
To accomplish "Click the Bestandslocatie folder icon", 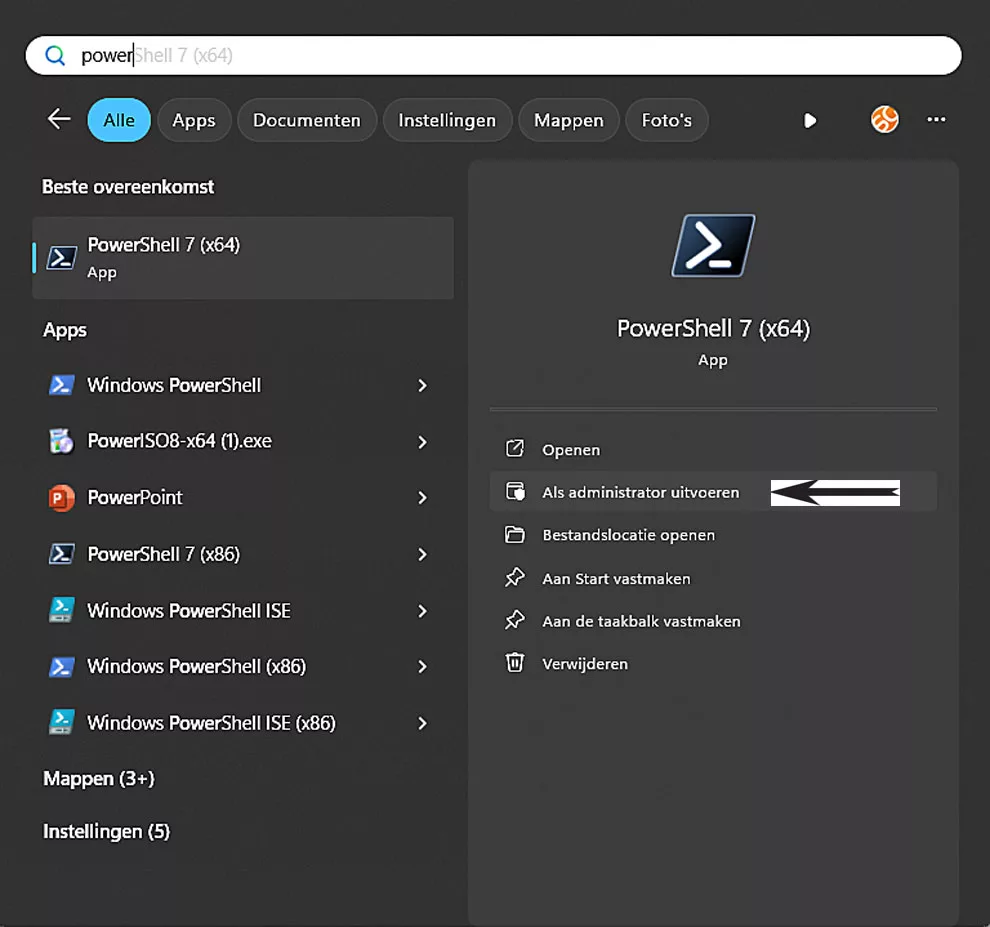I will point(515,534).
